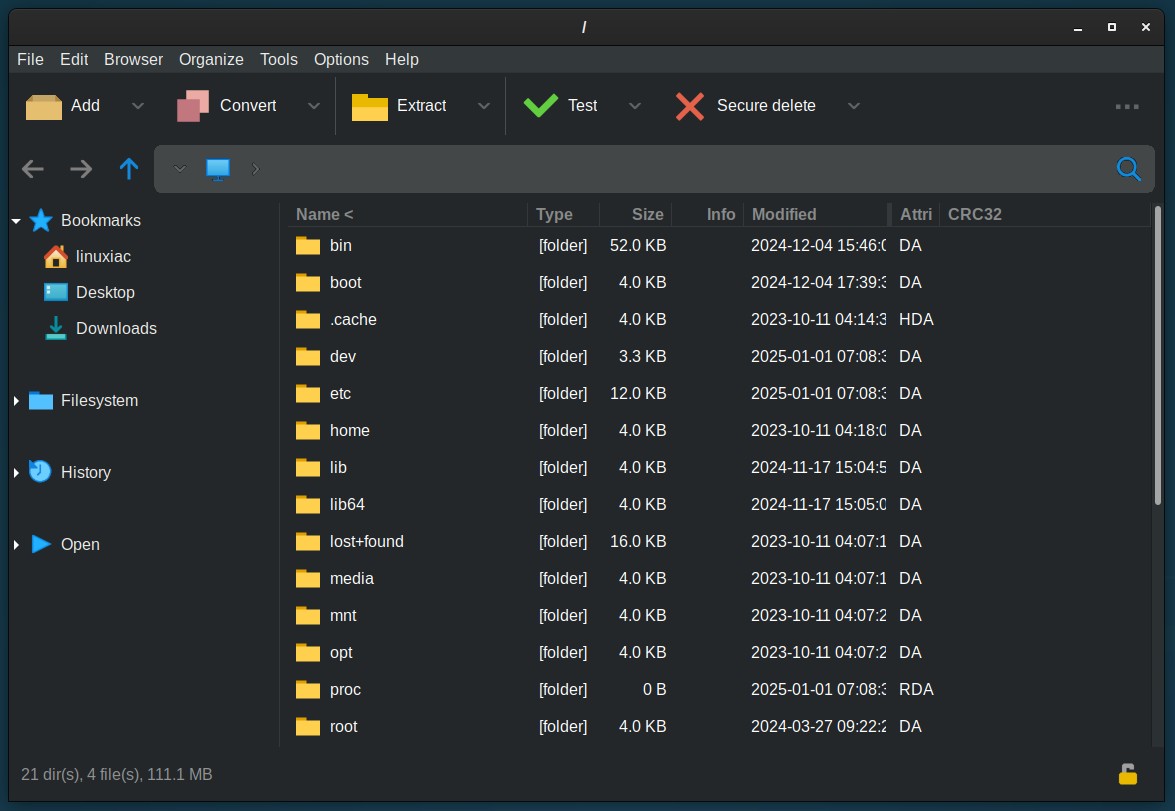
Task: Sort by the Size column header
Action: (x=635, y=214)
